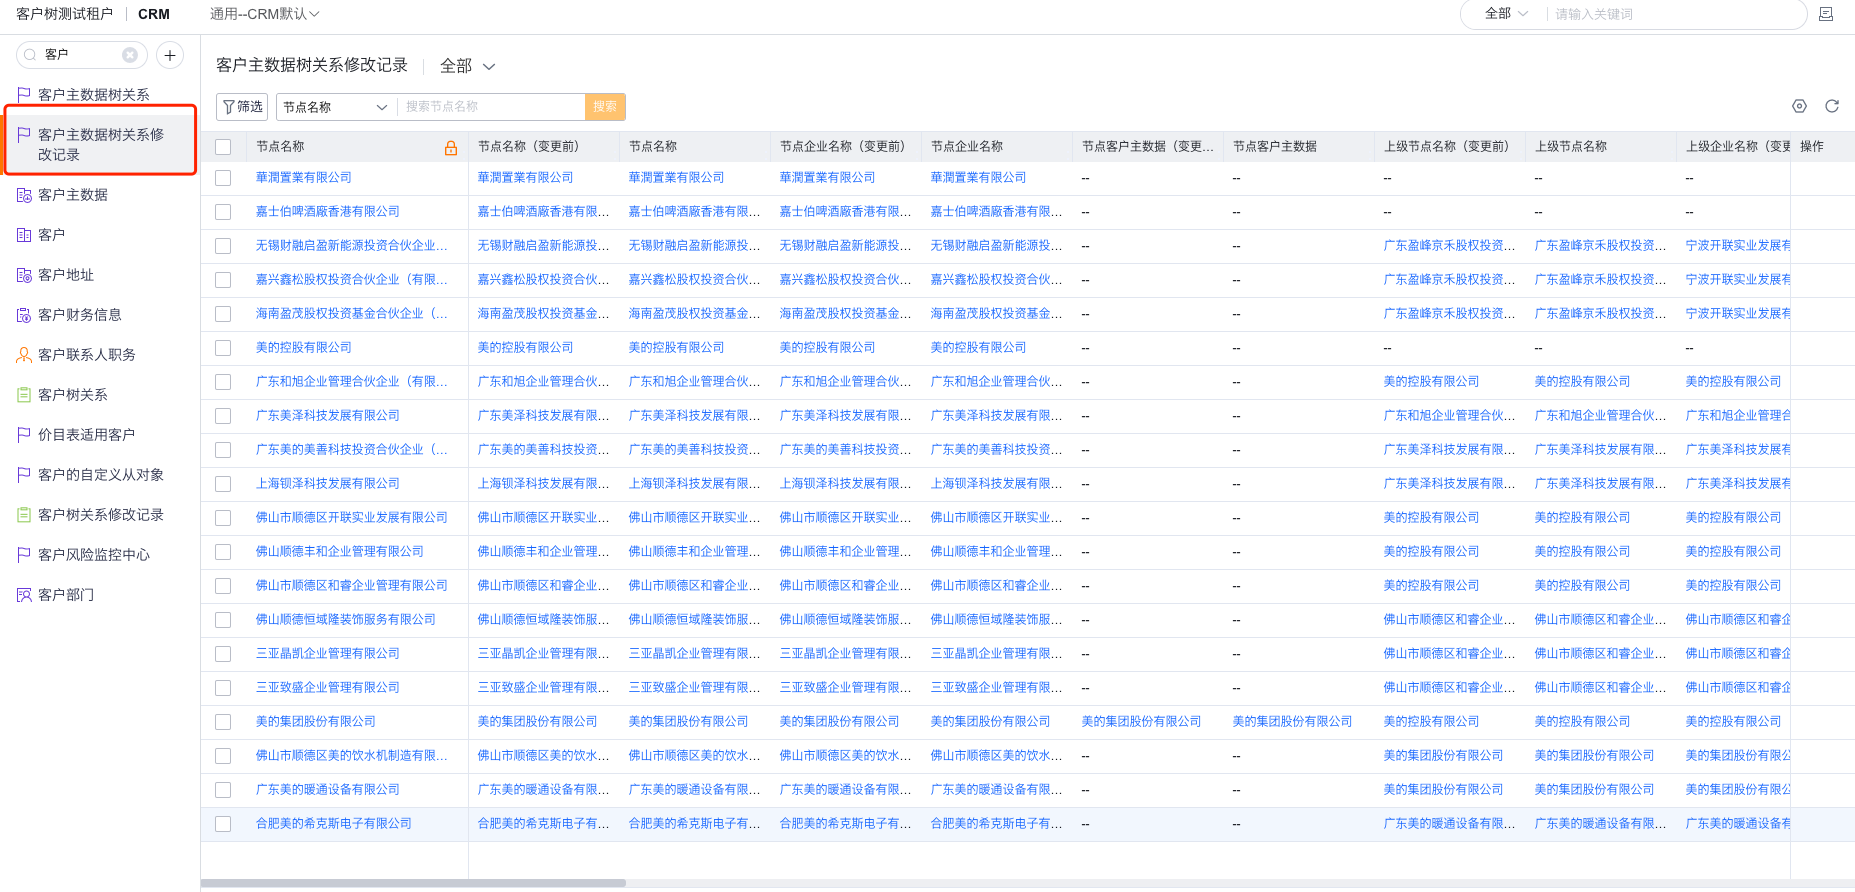Open the 上海钡泽科技发展有限公司 record link
The width and height of the screenshot is (1855, 892).
[327, 484]
